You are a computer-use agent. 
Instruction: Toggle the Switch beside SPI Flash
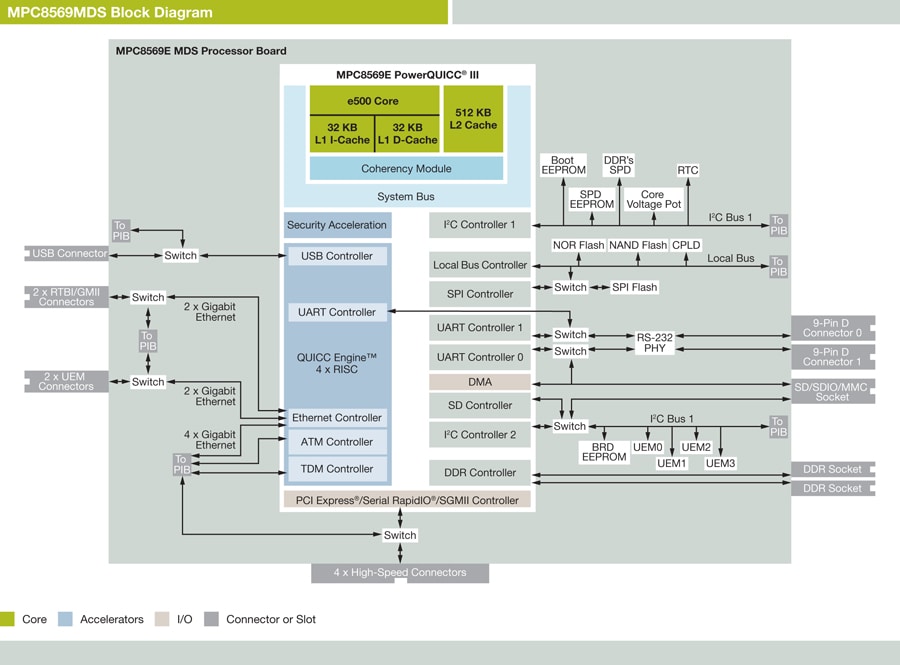pos(569,287)
